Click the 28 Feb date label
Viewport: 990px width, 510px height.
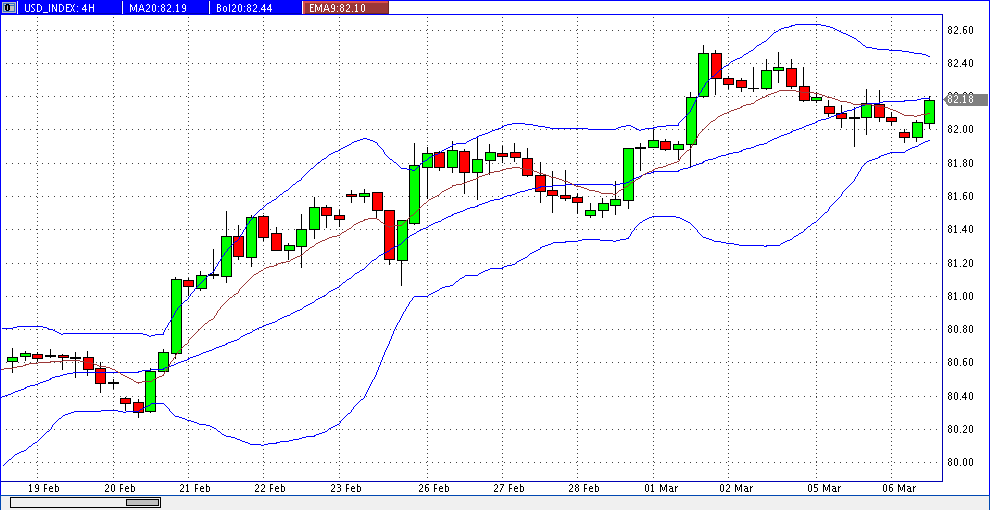[583, 489]
